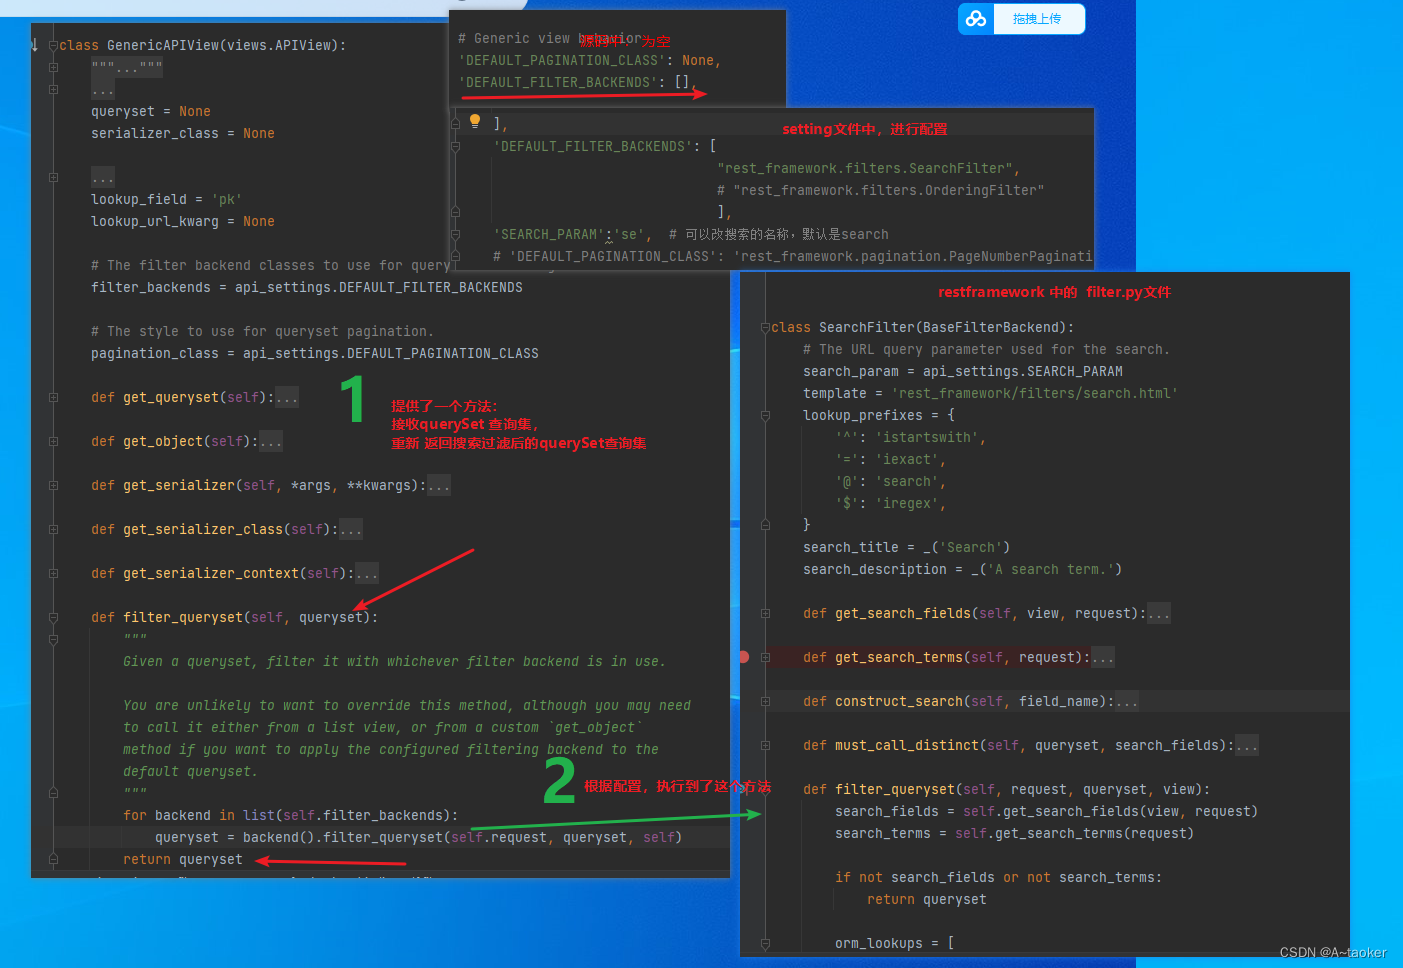The height and width of the screenshot is (968, 1403).
Task: Collapse the lookup_prefixes dictionary fold marker
Action: pyautogui.click(x=765, y=415)
